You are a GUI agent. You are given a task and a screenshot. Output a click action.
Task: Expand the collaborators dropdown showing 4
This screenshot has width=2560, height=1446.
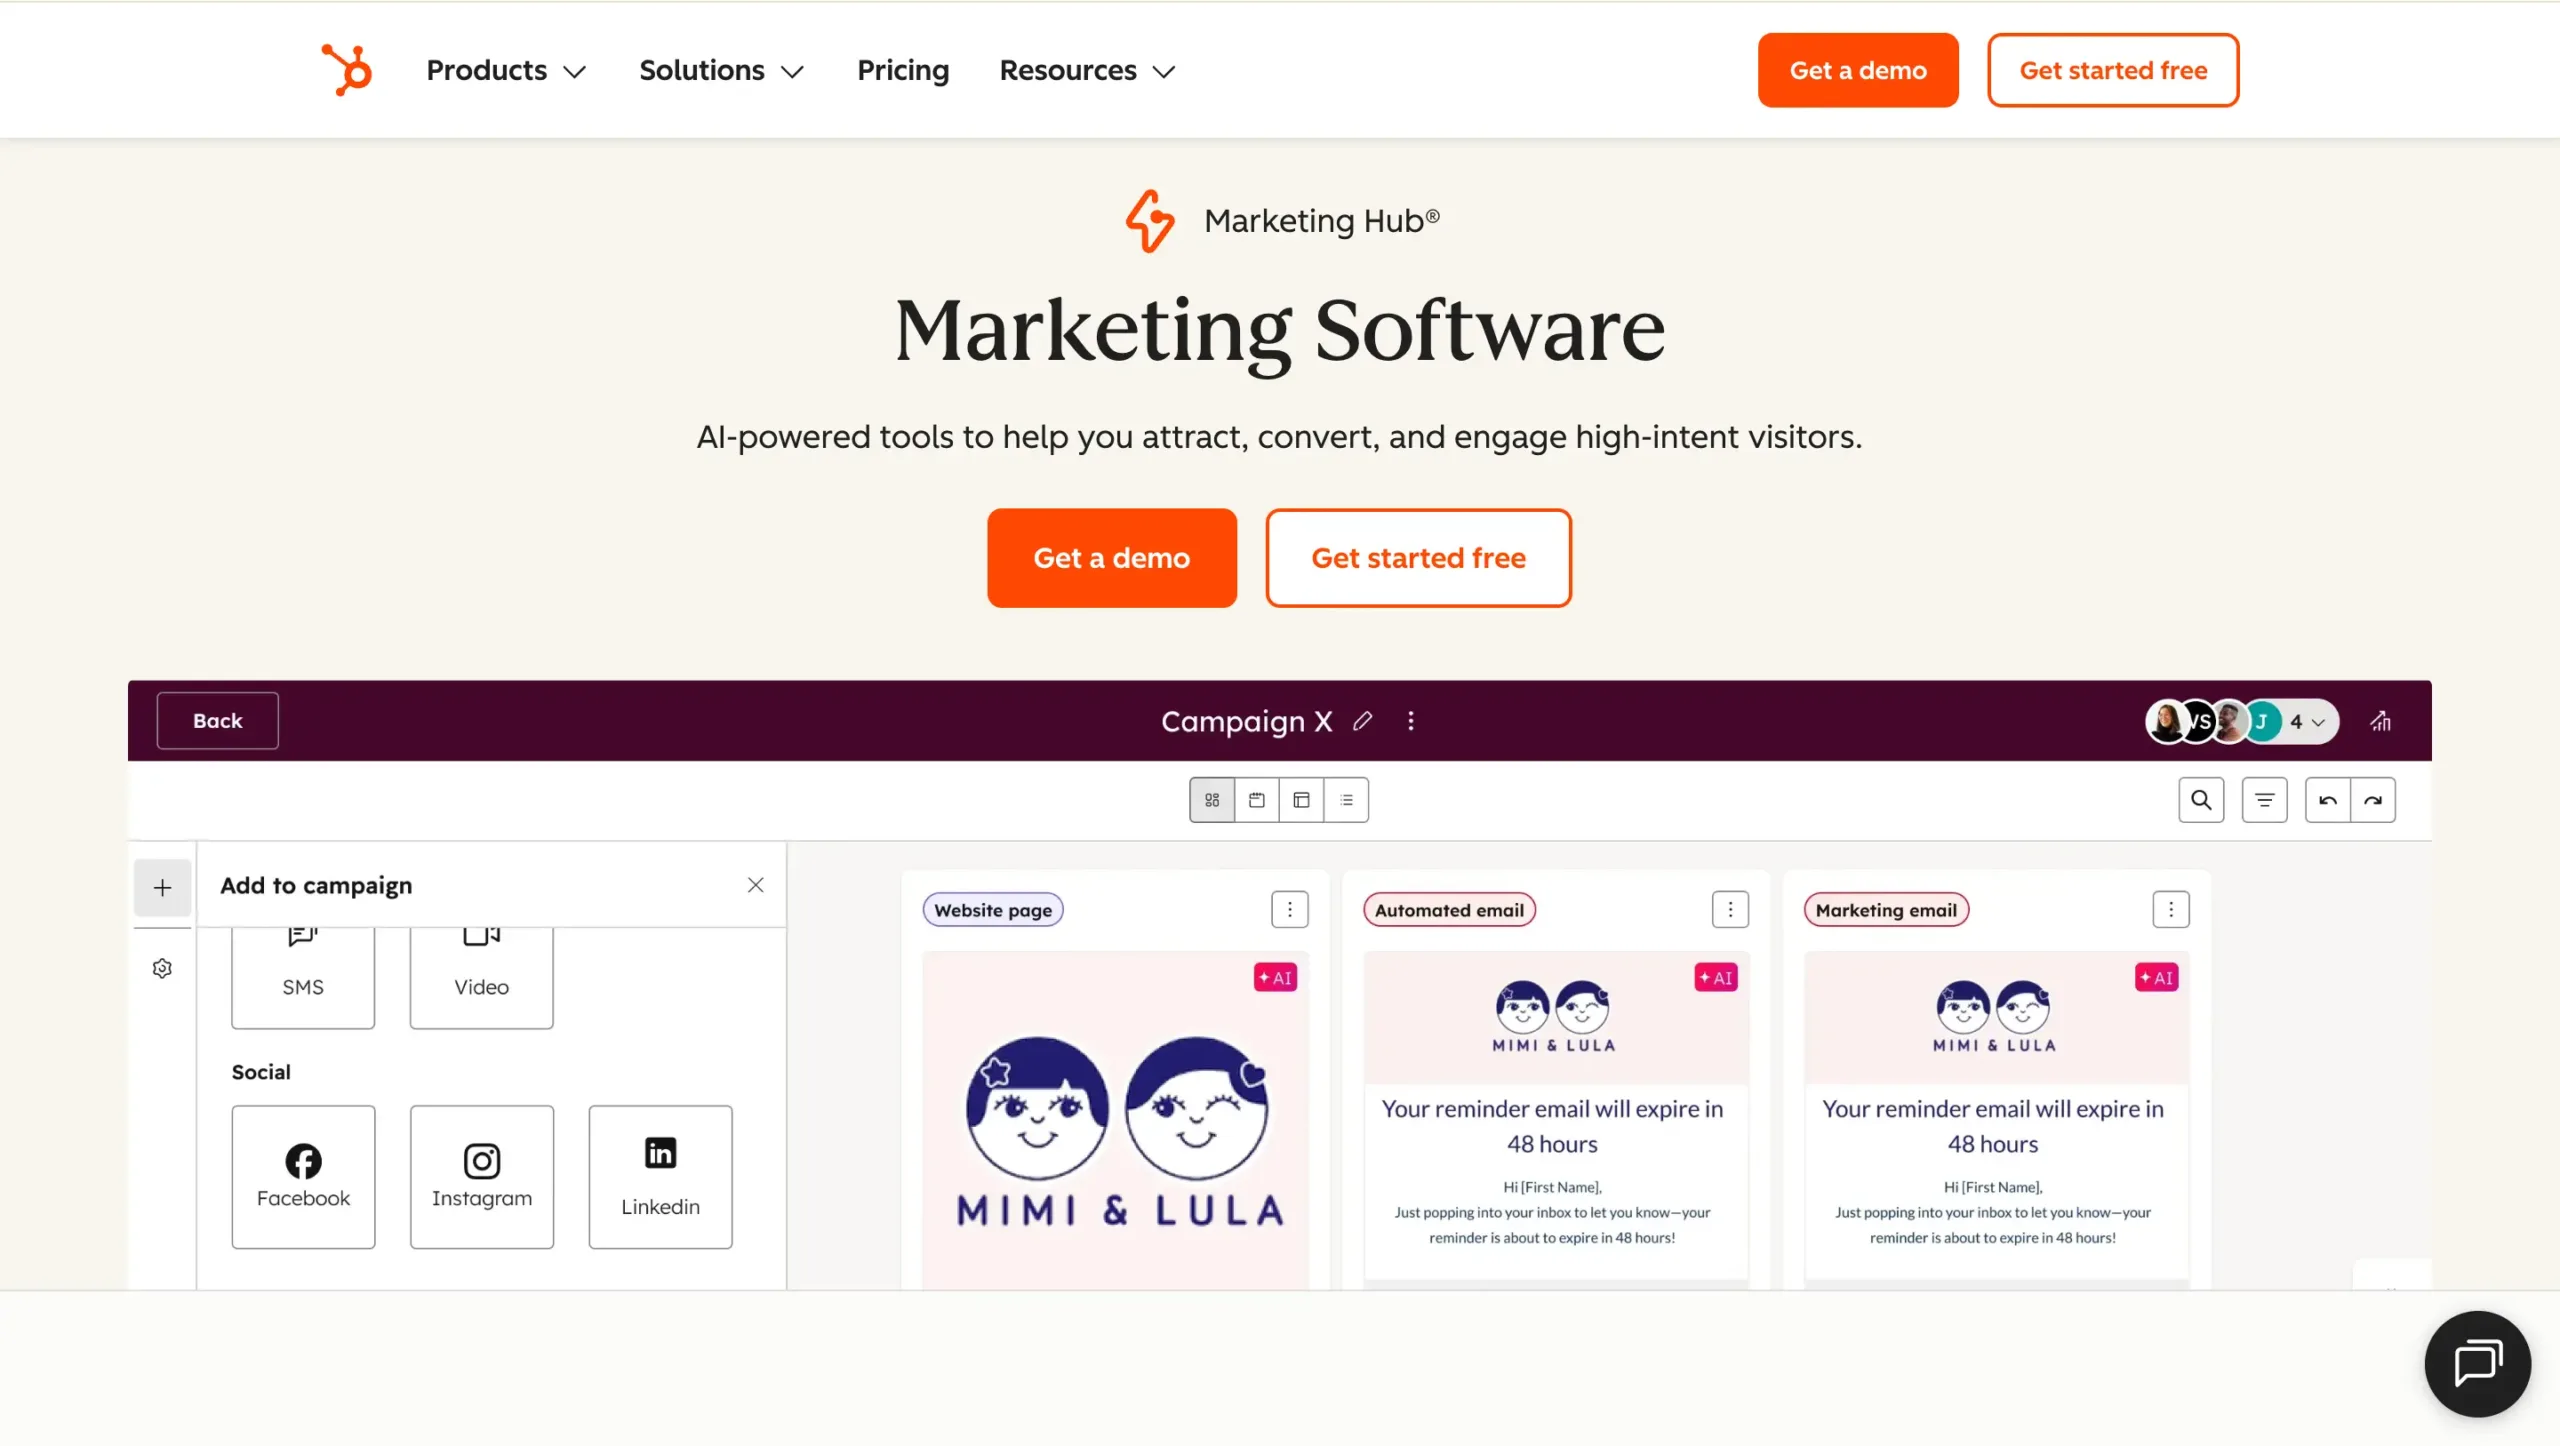[x=2305, y=721]
